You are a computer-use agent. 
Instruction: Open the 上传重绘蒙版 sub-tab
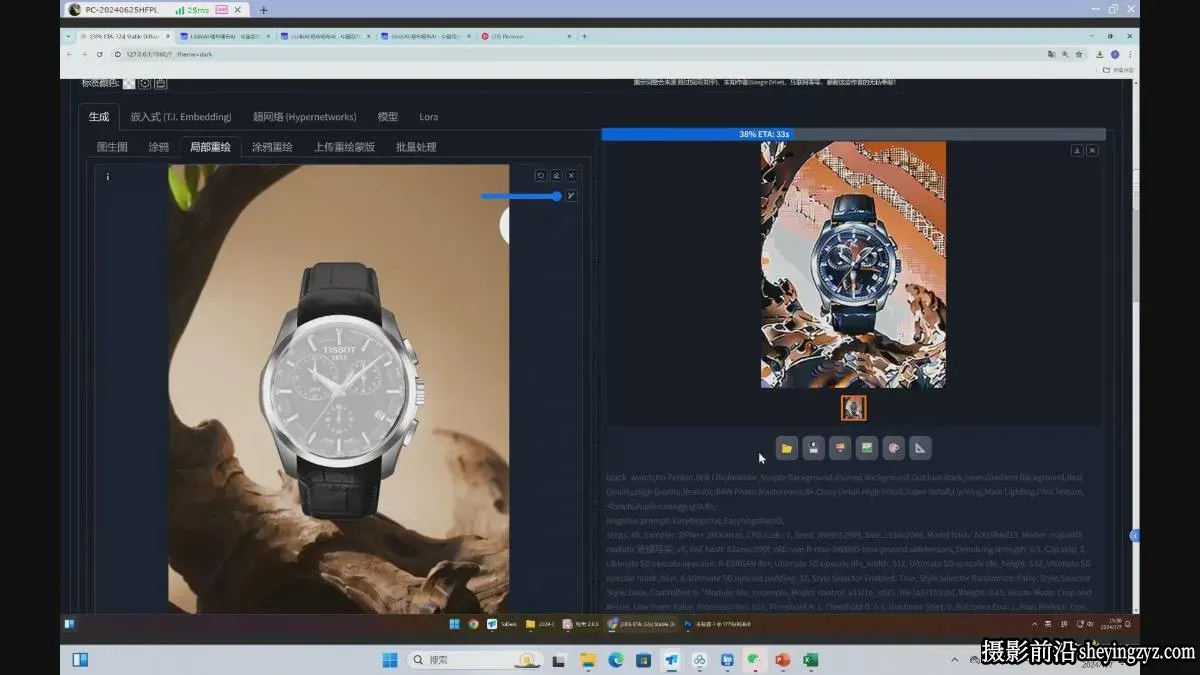click(x=344, y=147)
